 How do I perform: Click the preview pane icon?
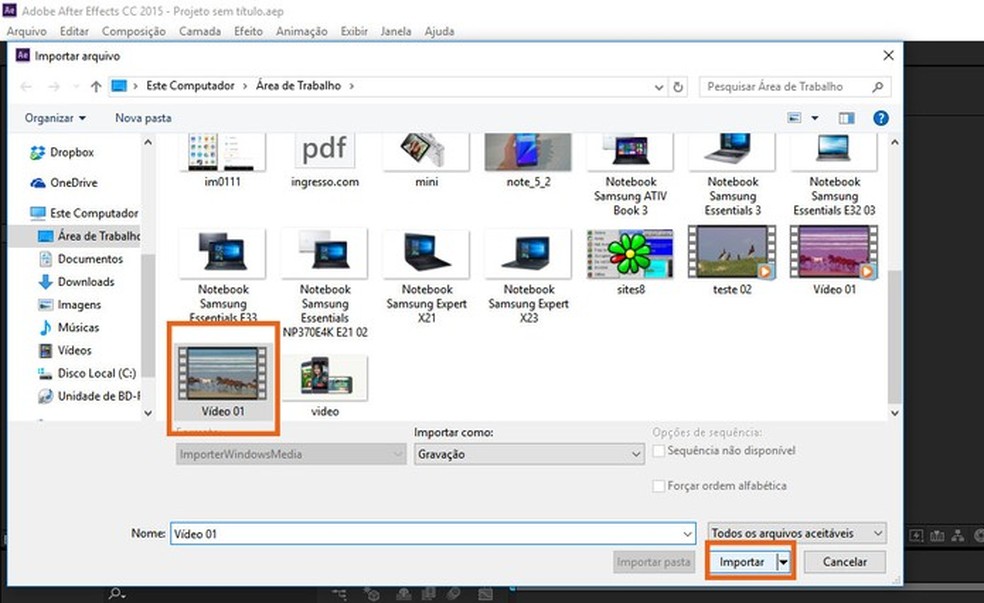pos(846,118)
